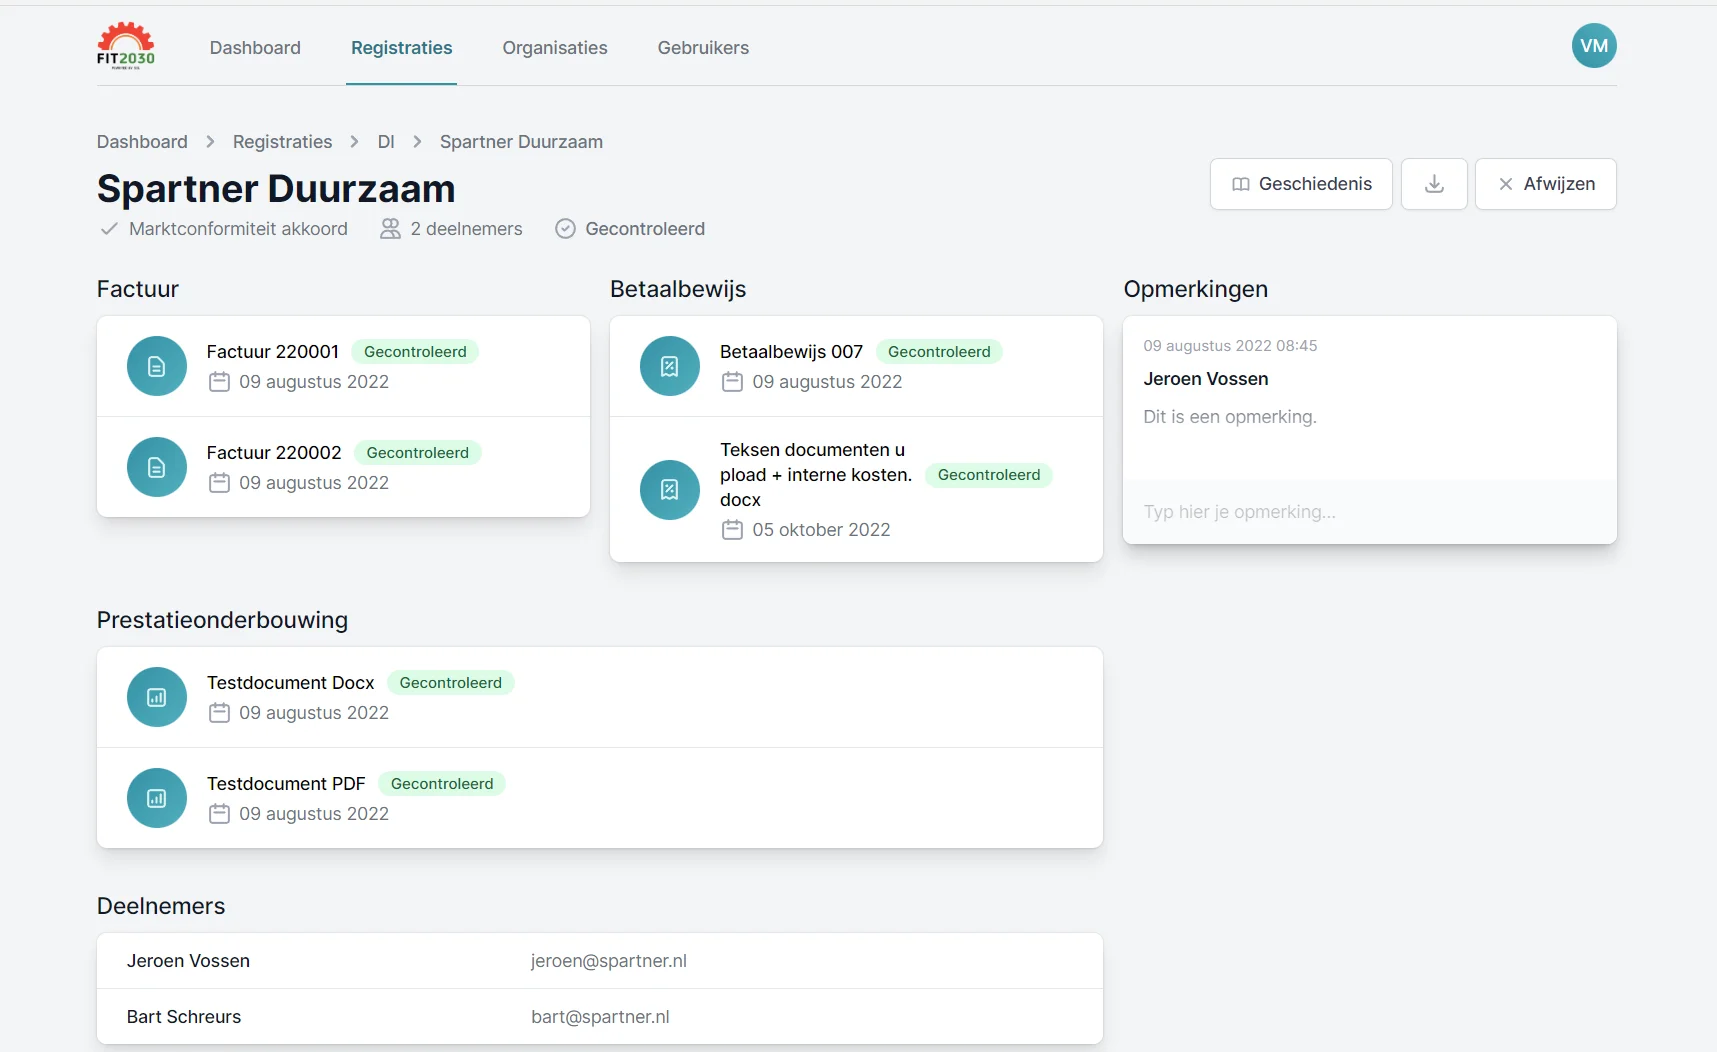Click the DI breadcrumb link
The height and width of the screenshot is (1052, 1717).
[386, 142]
